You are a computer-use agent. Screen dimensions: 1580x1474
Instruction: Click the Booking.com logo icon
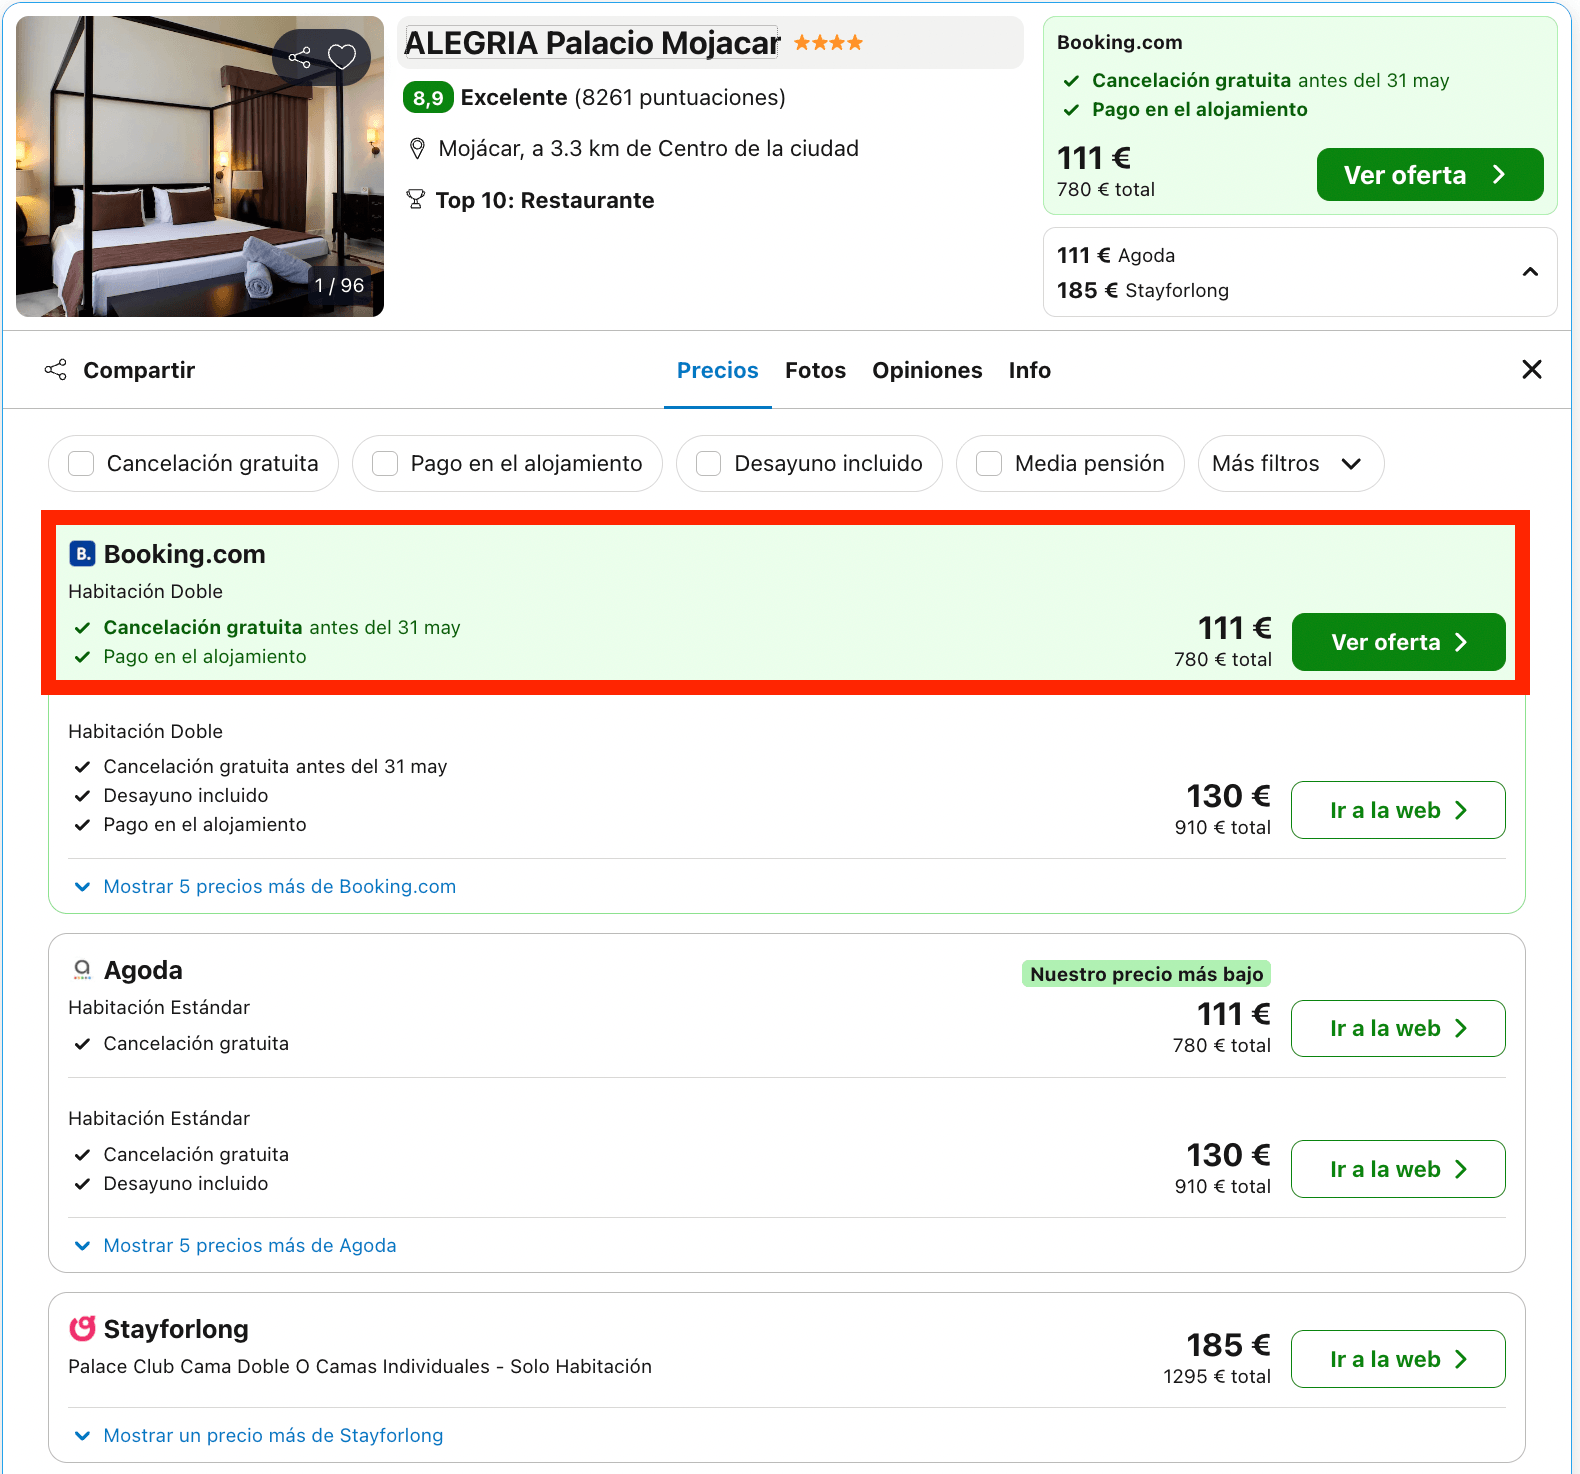pos(82,554)
